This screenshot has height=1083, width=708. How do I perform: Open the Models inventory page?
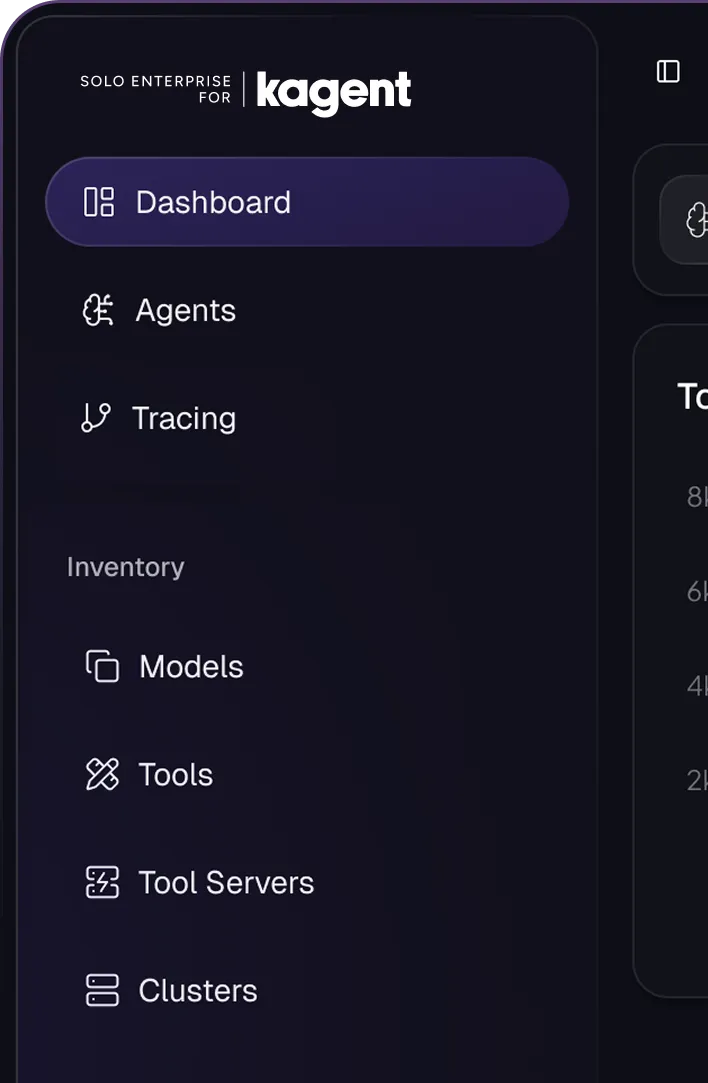191,666
